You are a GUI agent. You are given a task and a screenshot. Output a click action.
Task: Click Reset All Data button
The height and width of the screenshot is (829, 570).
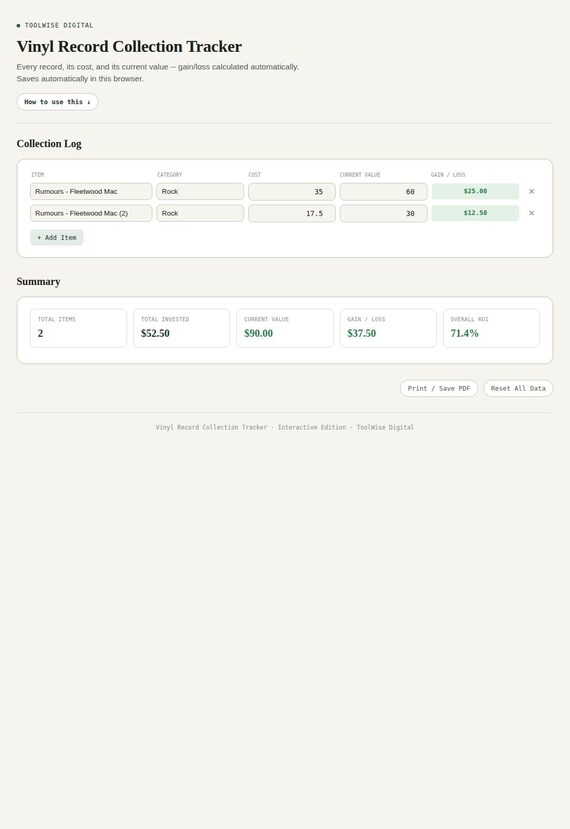[x=518, y=388]
